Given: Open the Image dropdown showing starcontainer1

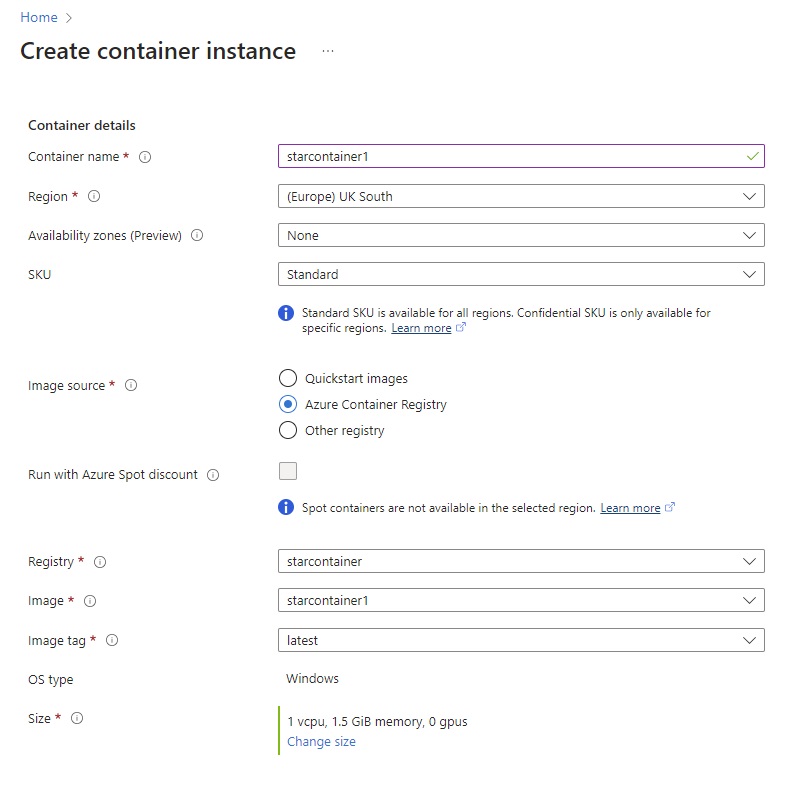Looking at the screenshot, I should pos(521,600).
